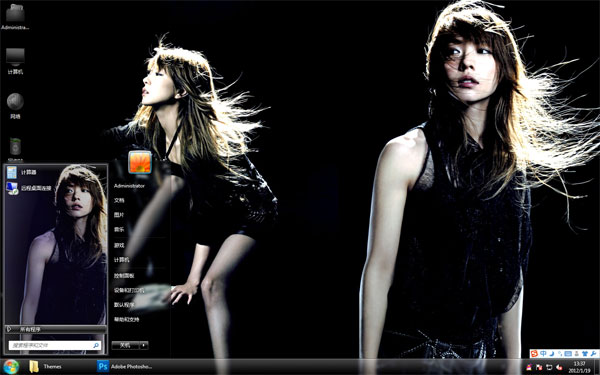The width and height of the screenshot is (600, 375).
Task: Open the taskbar clock and date
Action: 579,367
